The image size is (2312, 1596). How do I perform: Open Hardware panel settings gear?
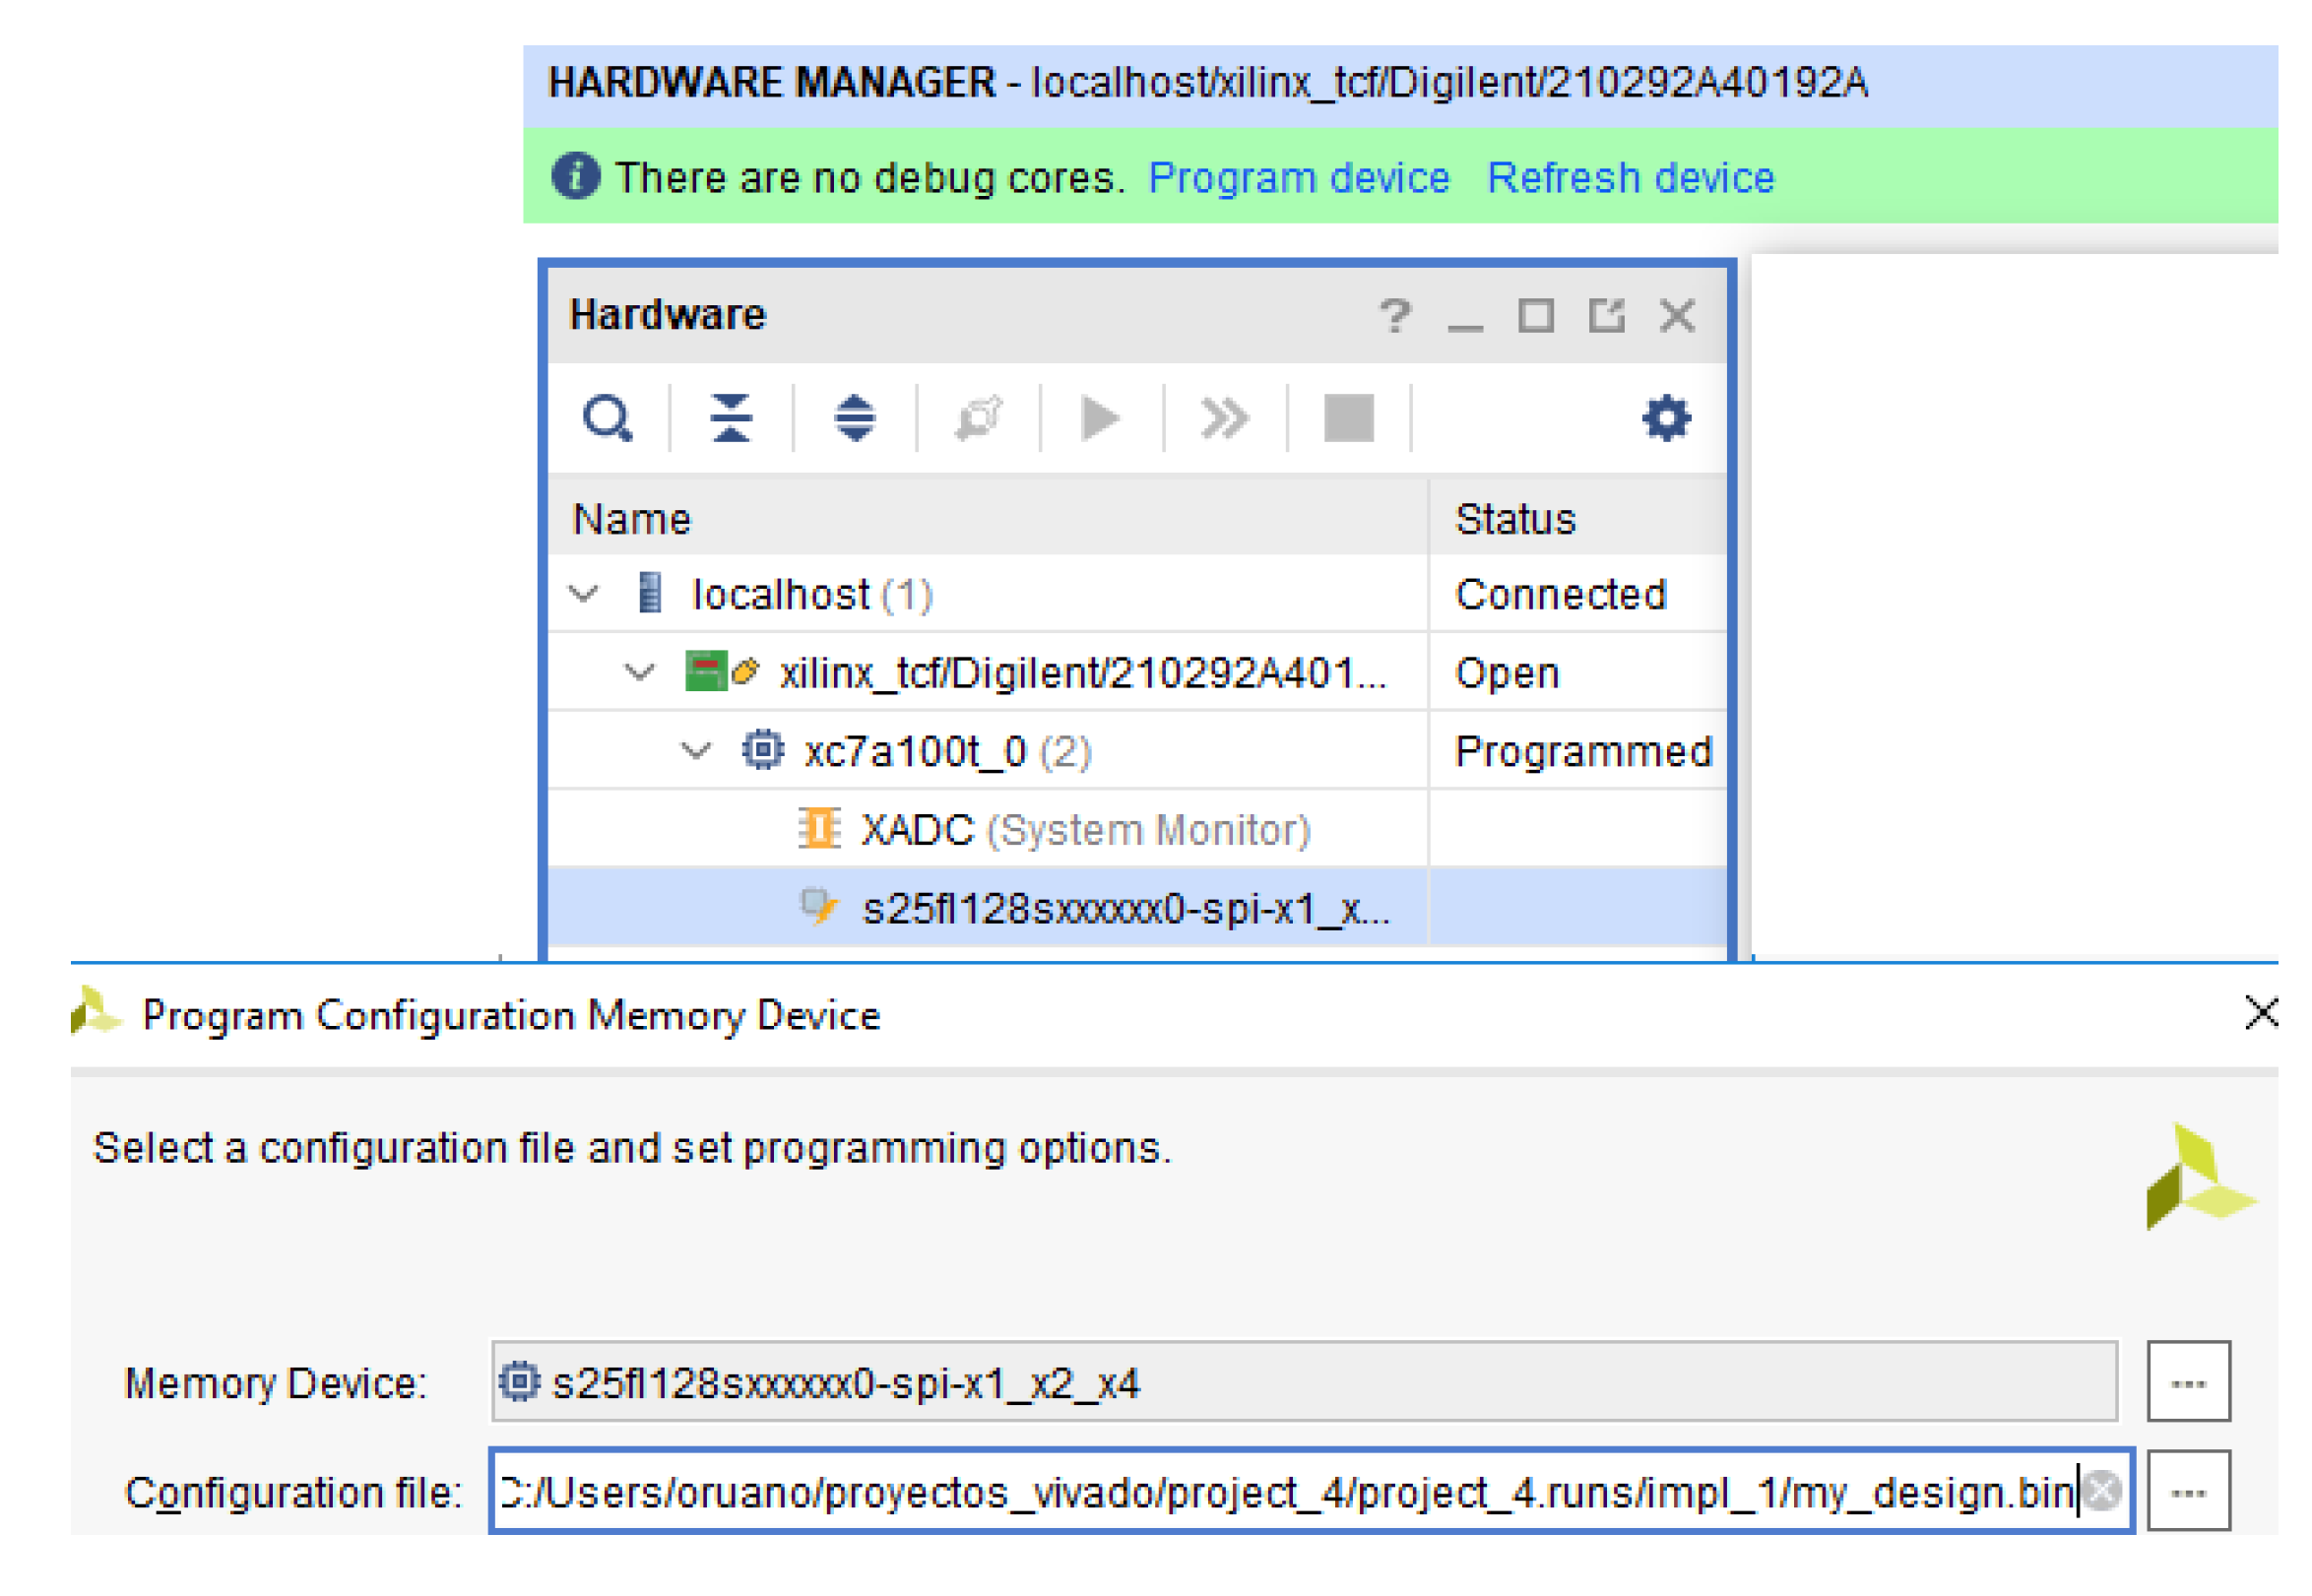pos(1665,418)
